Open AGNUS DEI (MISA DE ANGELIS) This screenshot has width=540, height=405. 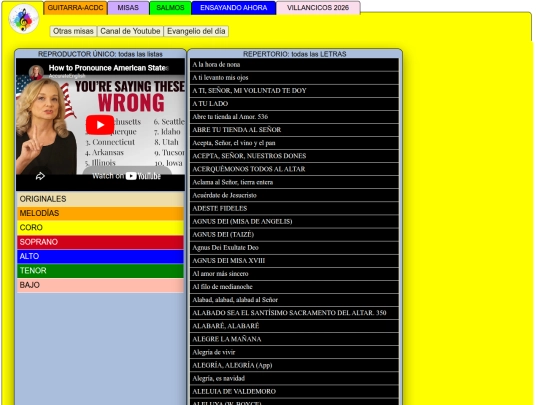pos(294,221)
